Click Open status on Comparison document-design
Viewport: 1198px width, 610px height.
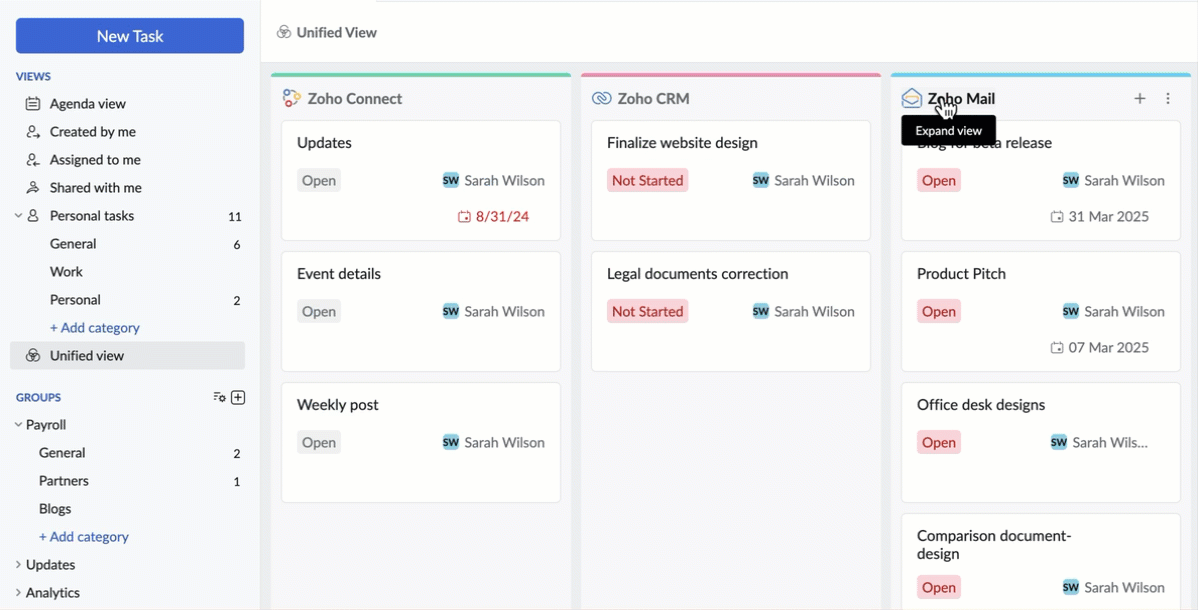click(x=939, y=587)
